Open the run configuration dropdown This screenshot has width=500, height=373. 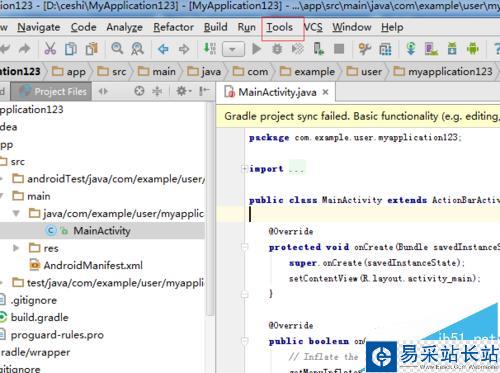point(233,50)
